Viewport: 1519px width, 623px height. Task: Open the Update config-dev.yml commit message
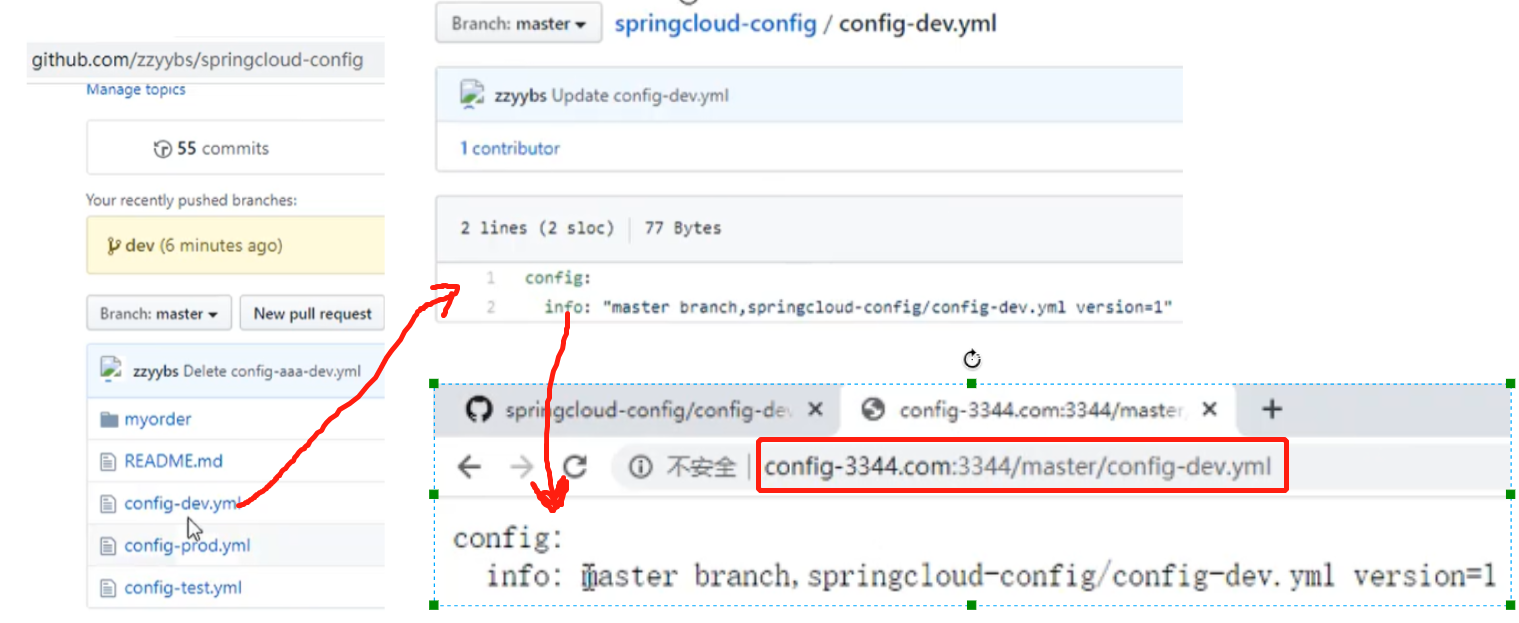point(640,96)
